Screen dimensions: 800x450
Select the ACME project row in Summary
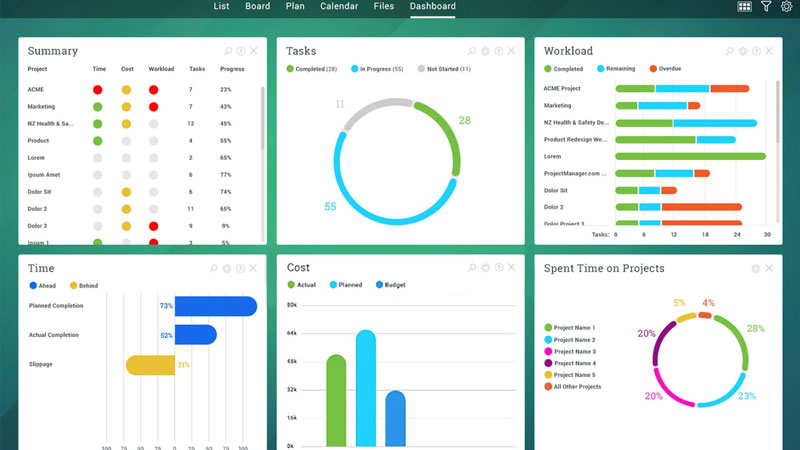tap(36, 90)
